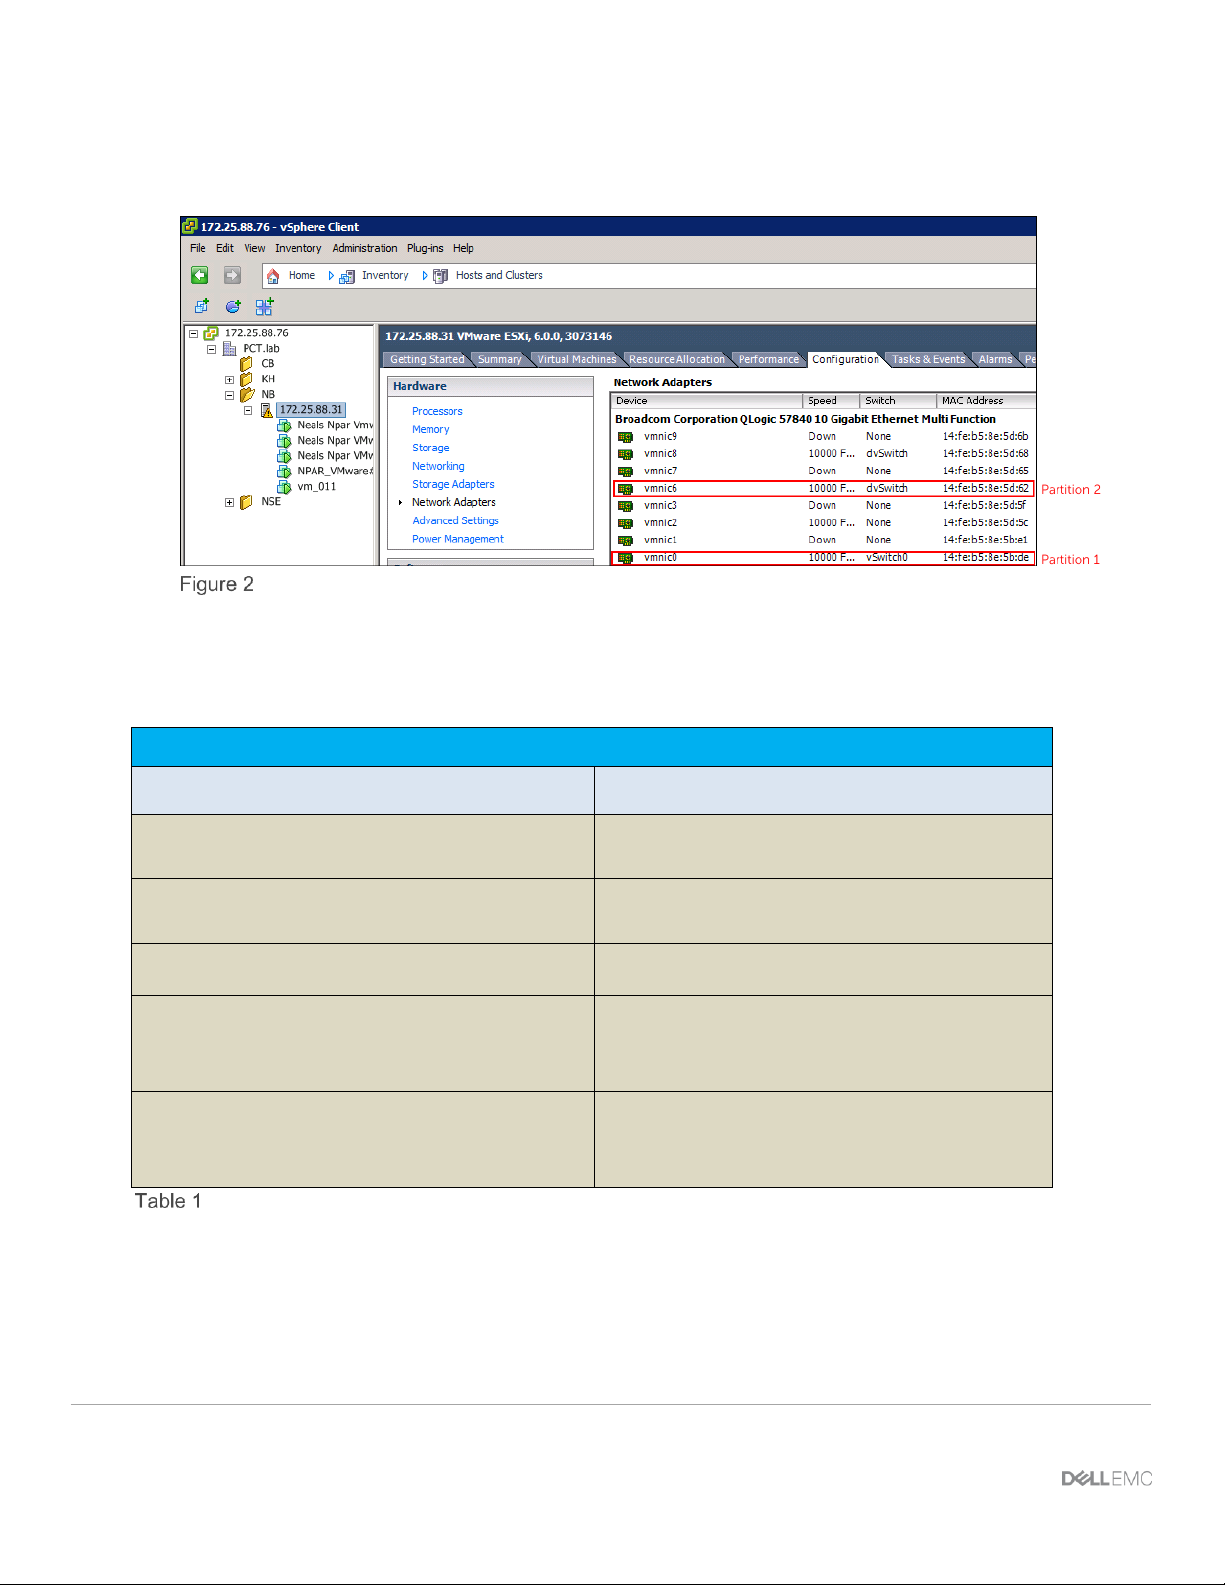Select MAC address 14:fe:b5:8e:5d:62 cell
Image resolution: width=1225 pixels, height=1585 pixels.
click(985, 489)
